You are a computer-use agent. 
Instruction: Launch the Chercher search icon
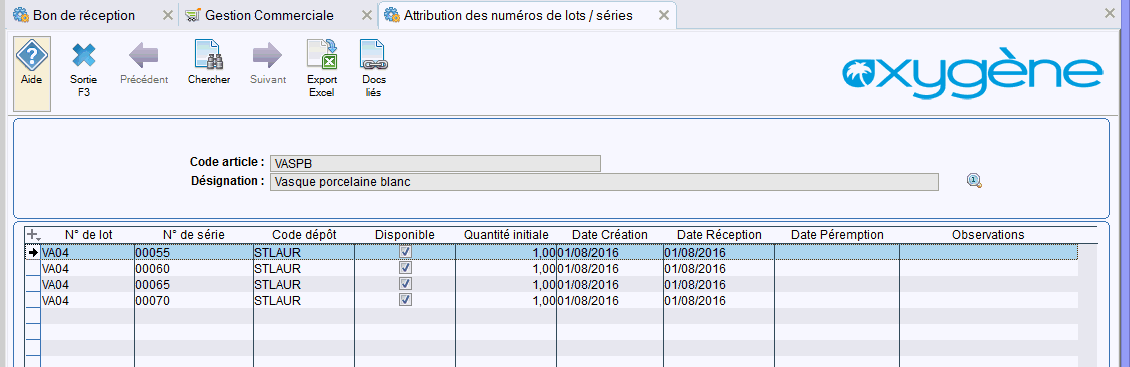click(x=209, y=57)
